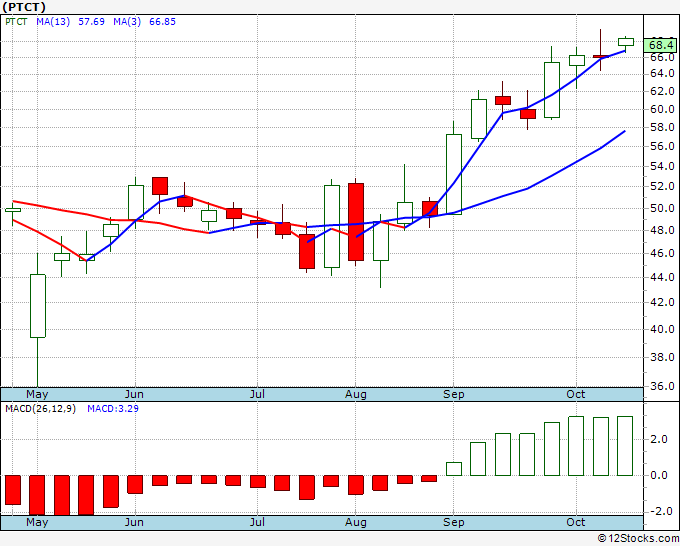
Task: Click the first green MACD bar at September
Action: click(454, 469)
